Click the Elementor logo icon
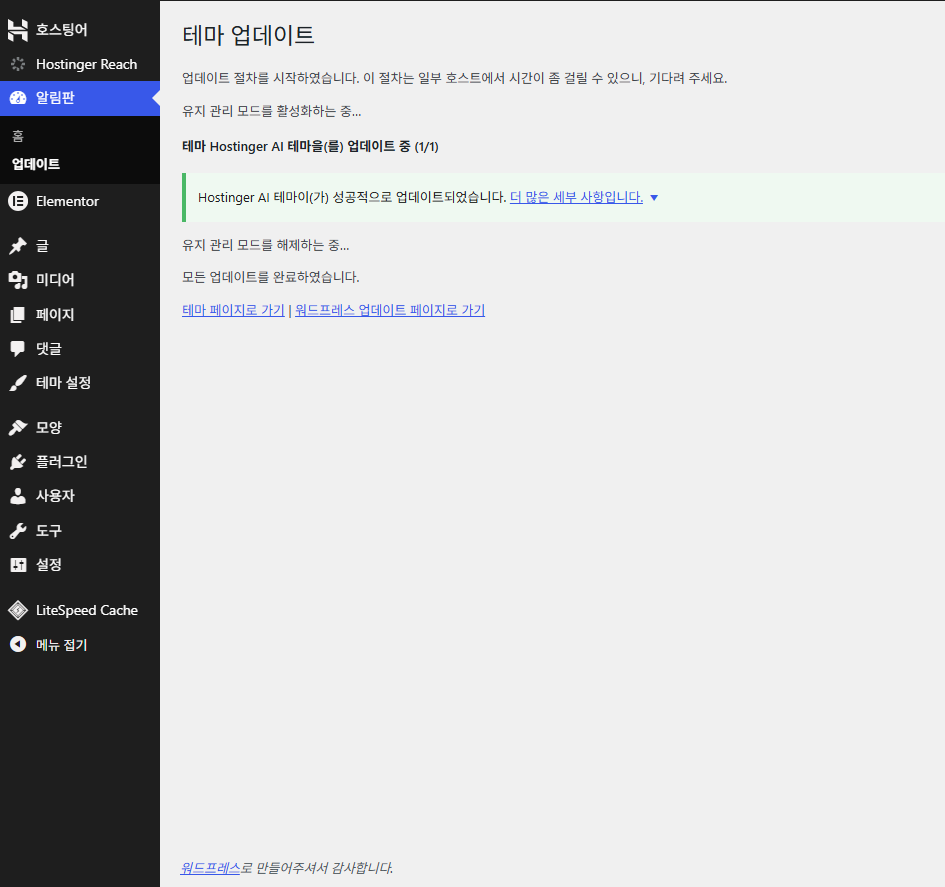Viewport: 945px width, 887px height. [18, 201]
